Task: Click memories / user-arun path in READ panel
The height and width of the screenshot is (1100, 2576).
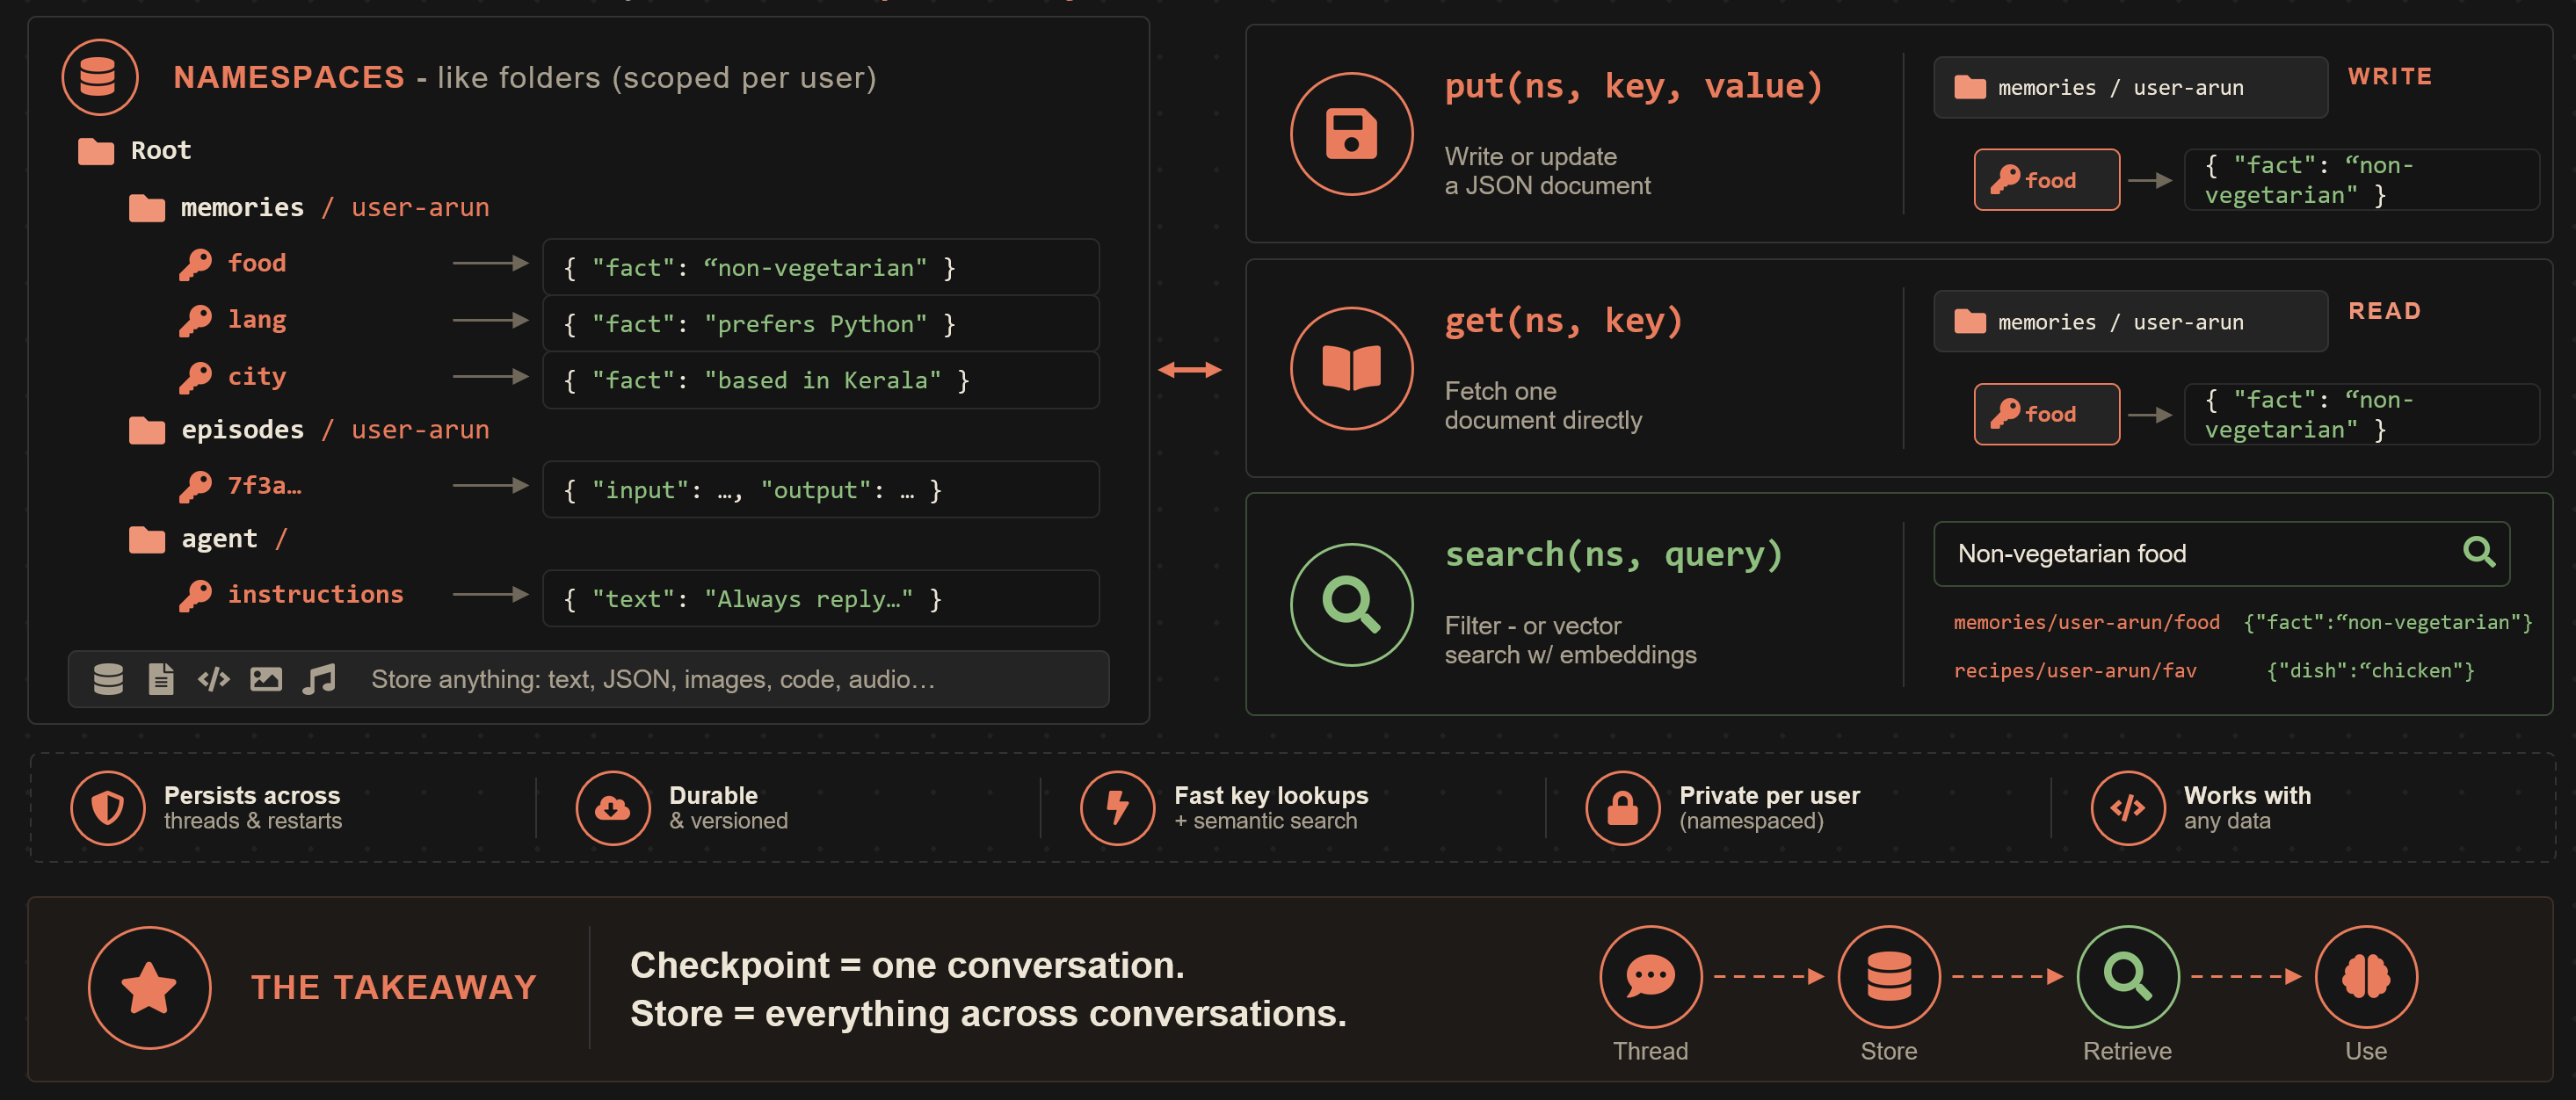Action: coord(2130,321)
